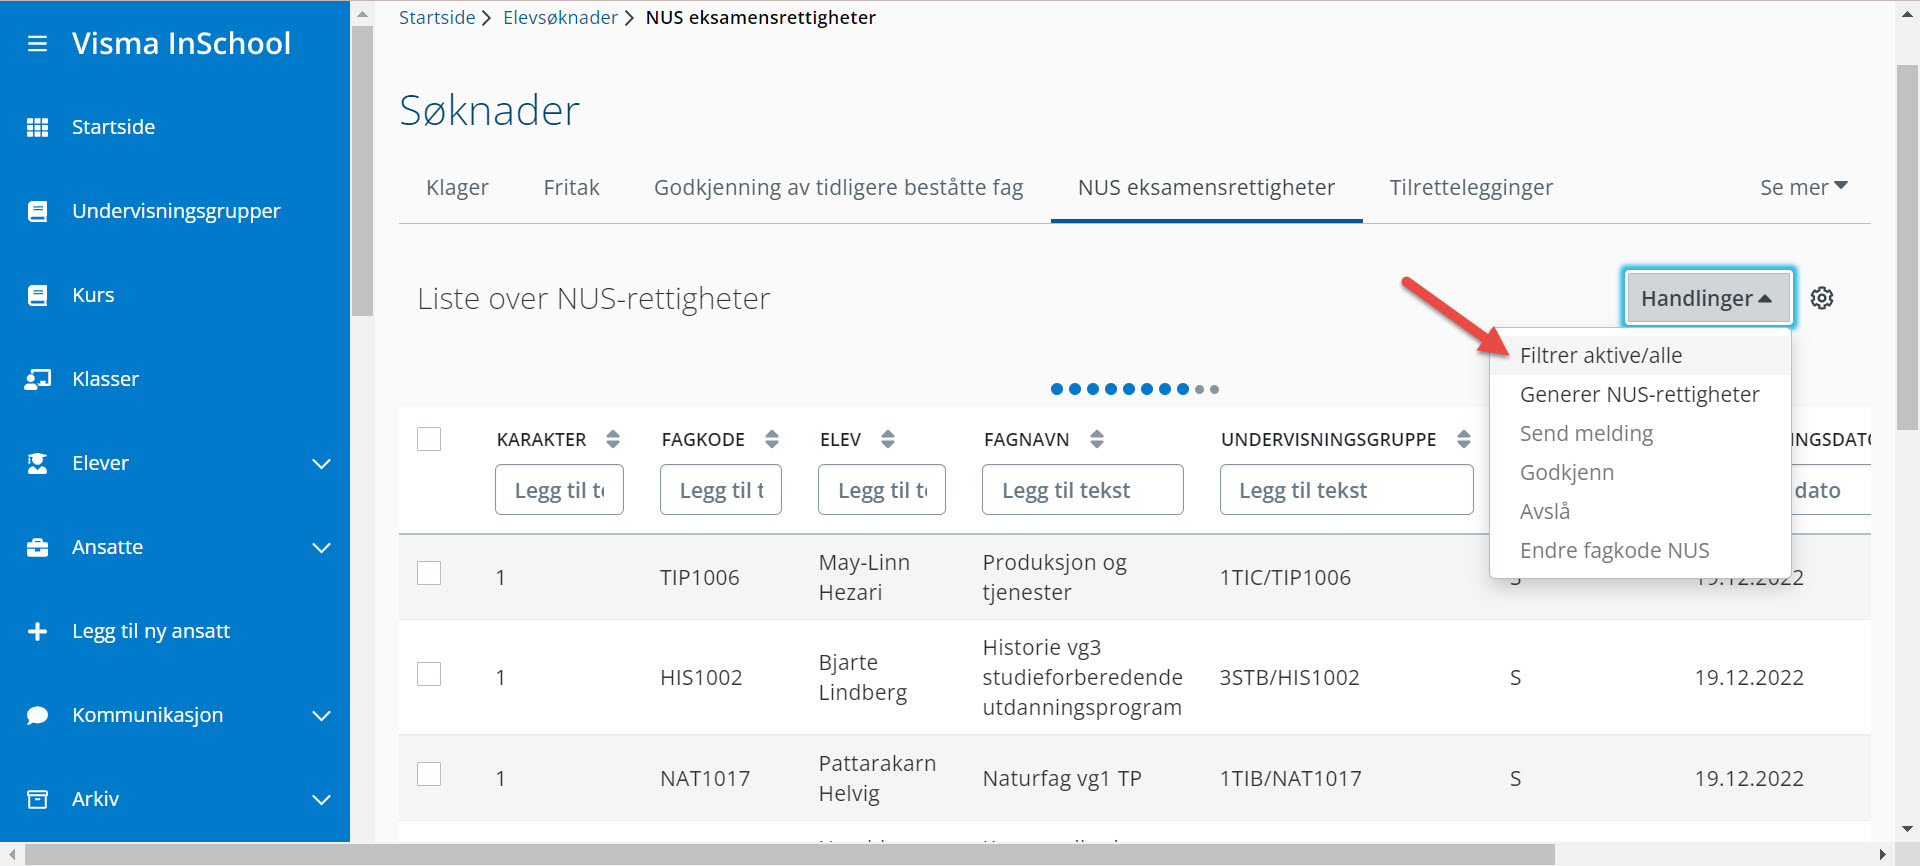The height and width of the screenshot is (866, 1920).
Task: Click the Startside grid icon
Action: coord(37,127)
